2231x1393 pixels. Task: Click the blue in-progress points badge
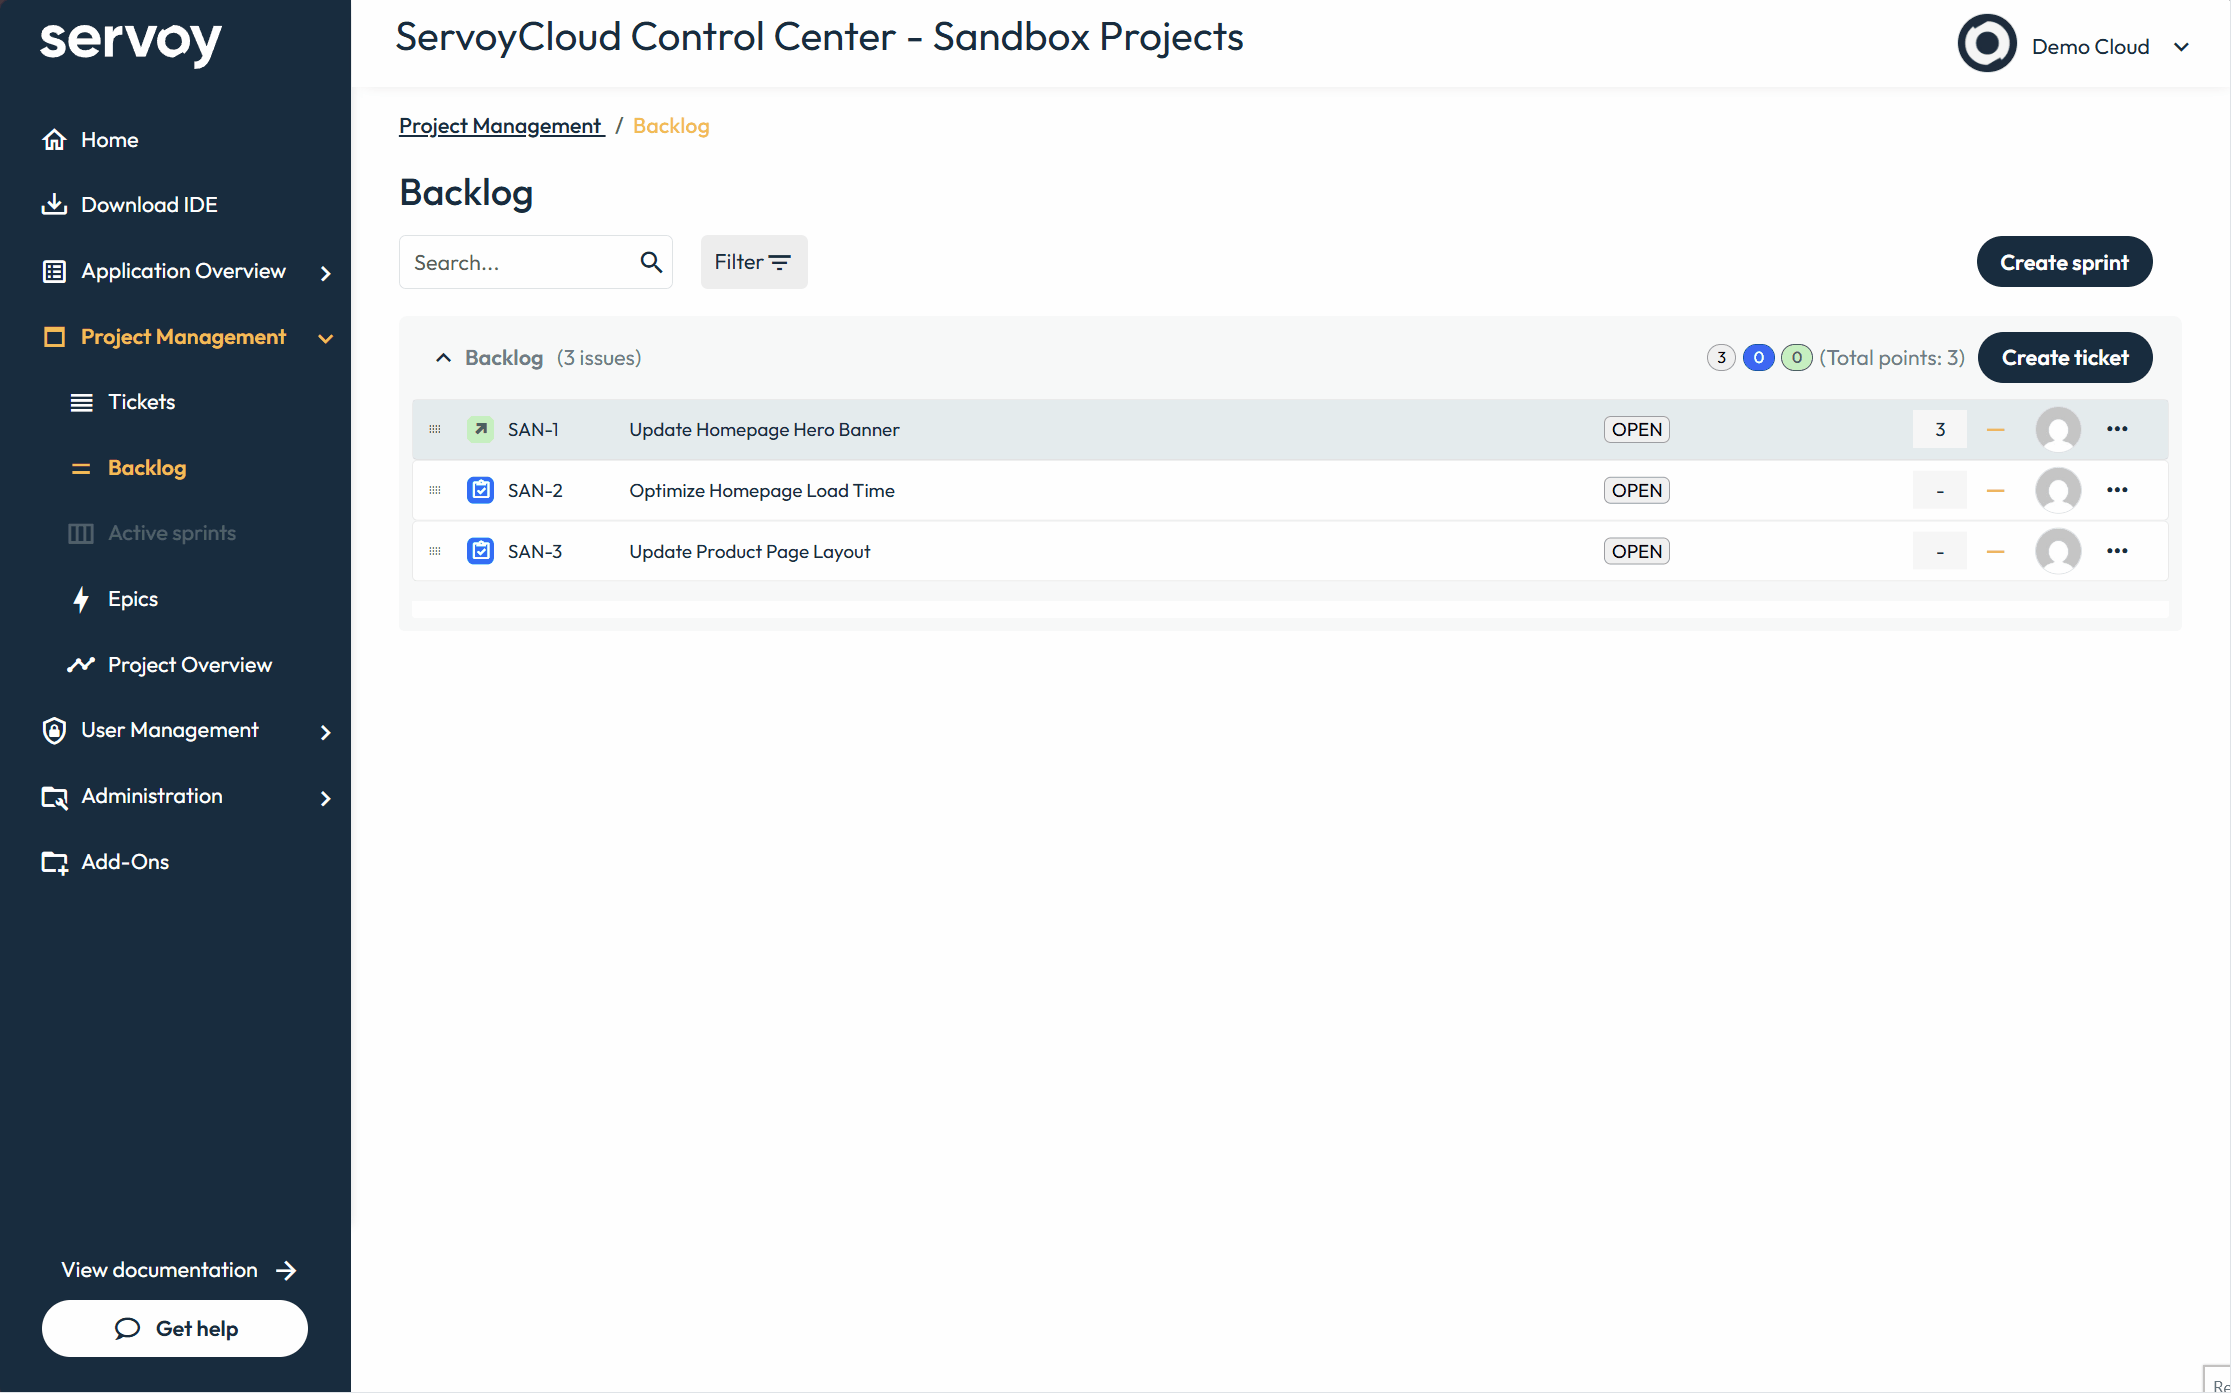pyautogui.click(x=1758, y=358)
